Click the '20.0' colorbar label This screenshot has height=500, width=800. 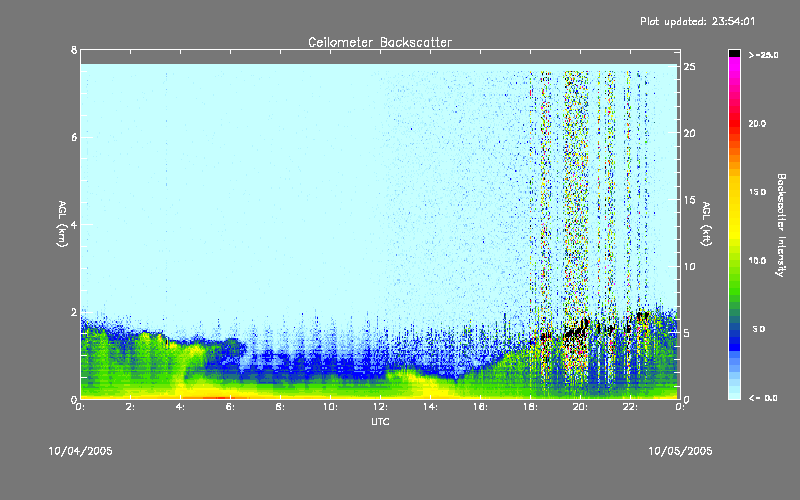tap(757, 123)
